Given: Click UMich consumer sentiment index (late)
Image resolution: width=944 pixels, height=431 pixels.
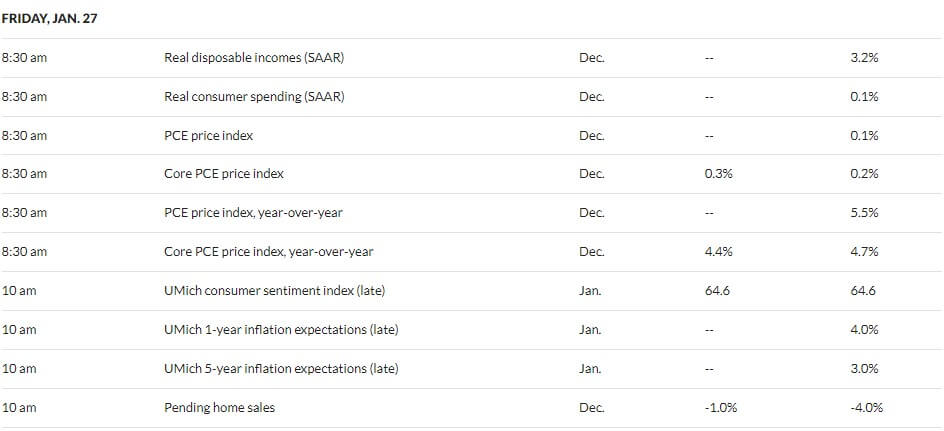Looking at the screenshot, I should click(x=274, y=290).
